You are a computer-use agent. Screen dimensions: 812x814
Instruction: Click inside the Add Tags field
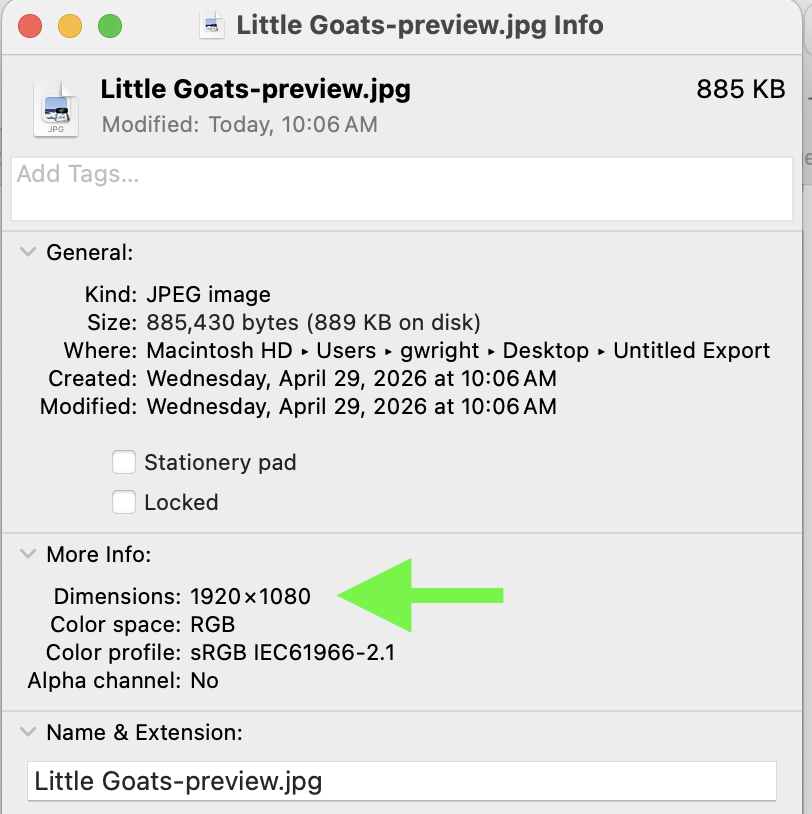click(400, 189)
